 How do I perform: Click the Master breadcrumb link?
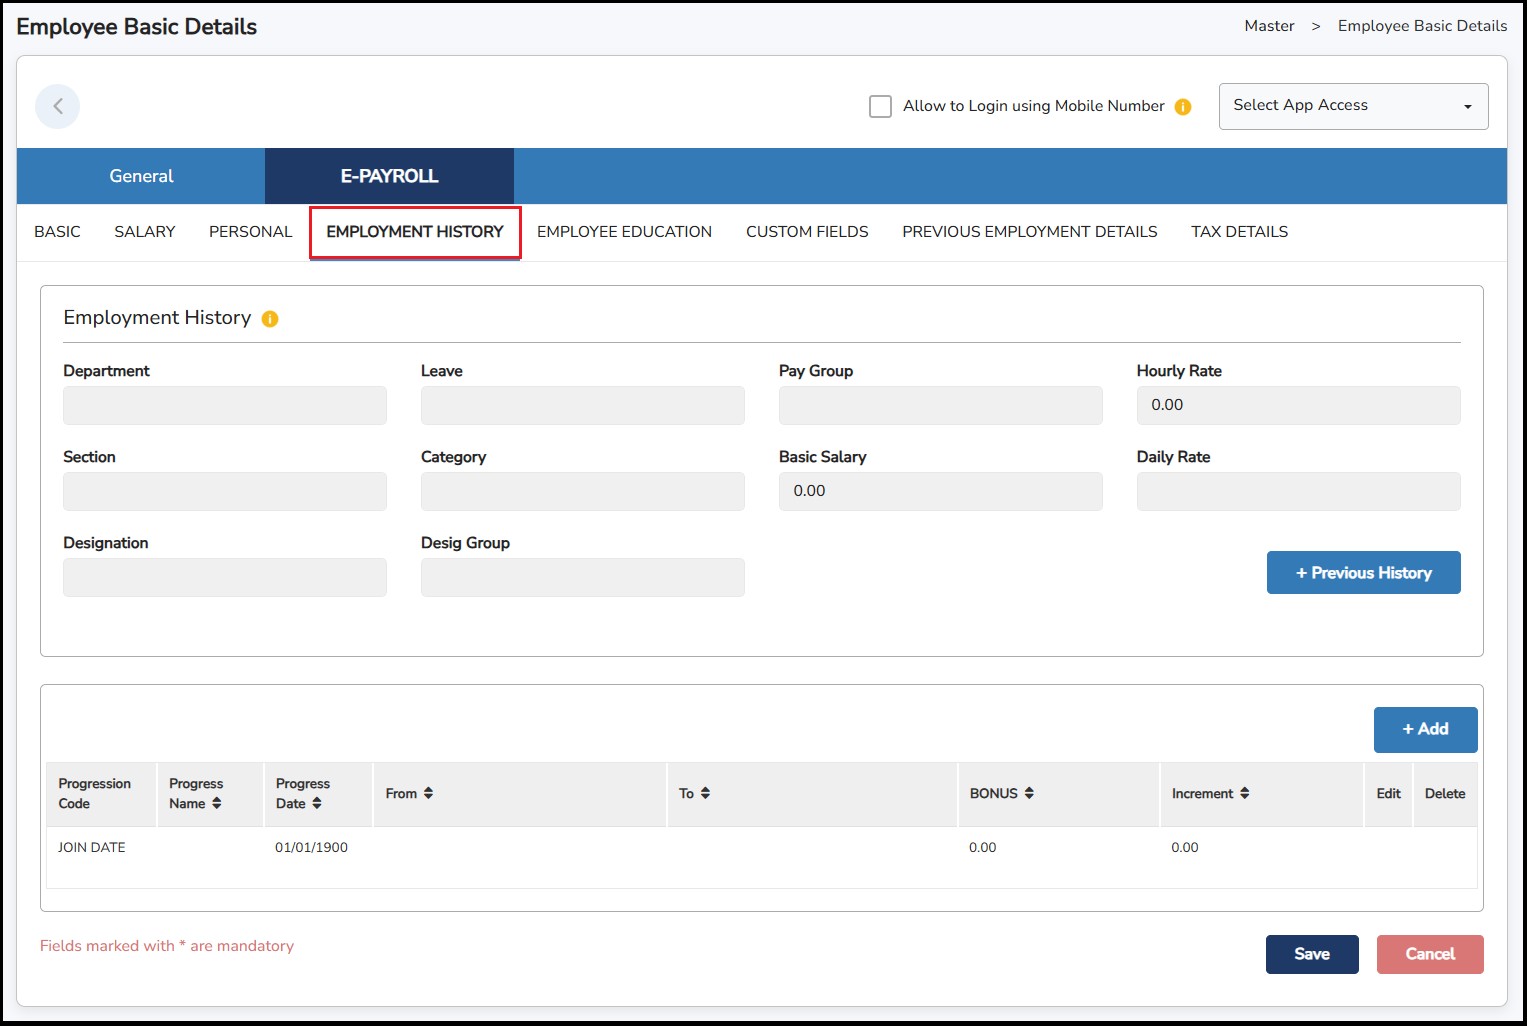tap(1268, 26)
